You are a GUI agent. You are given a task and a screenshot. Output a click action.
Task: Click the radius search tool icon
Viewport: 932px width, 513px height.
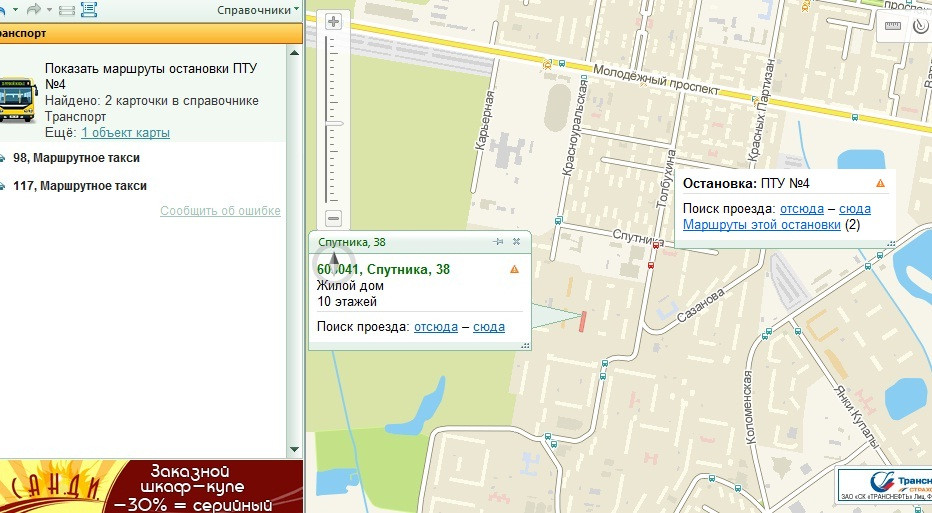click(x=921, y=26)
